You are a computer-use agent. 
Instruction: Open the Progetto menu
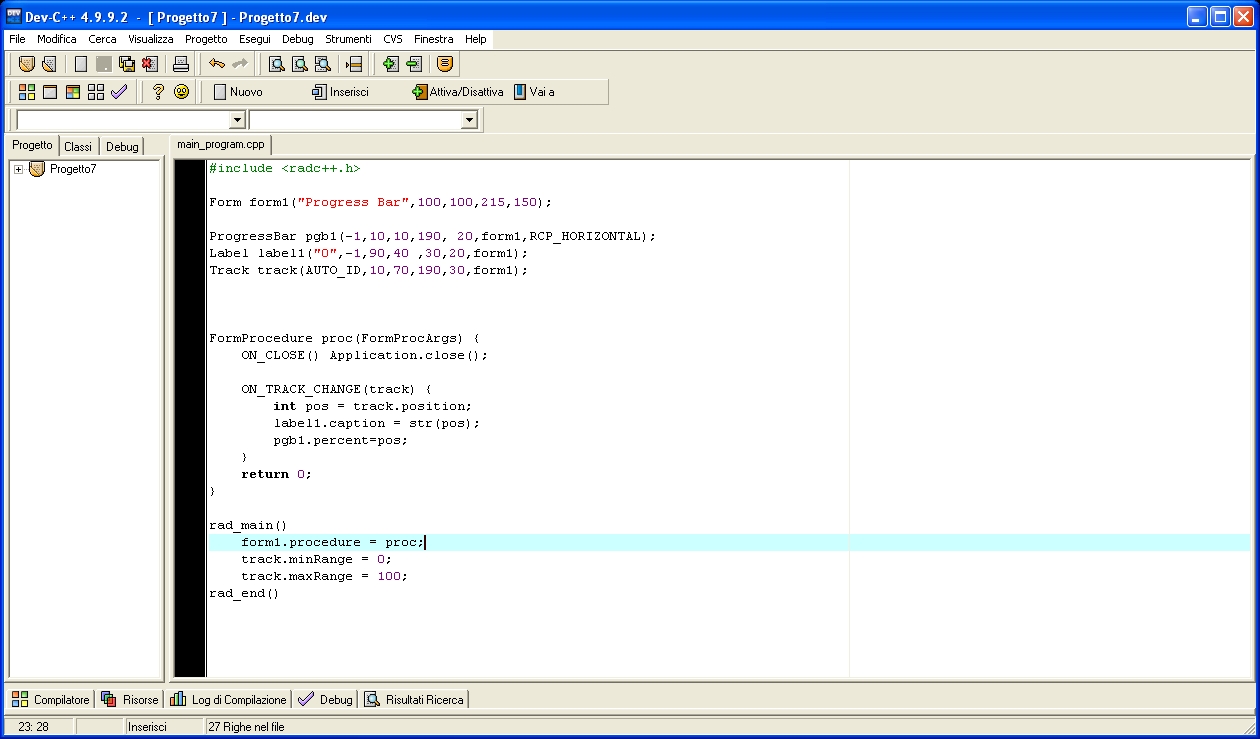click(x=206, y=39)
